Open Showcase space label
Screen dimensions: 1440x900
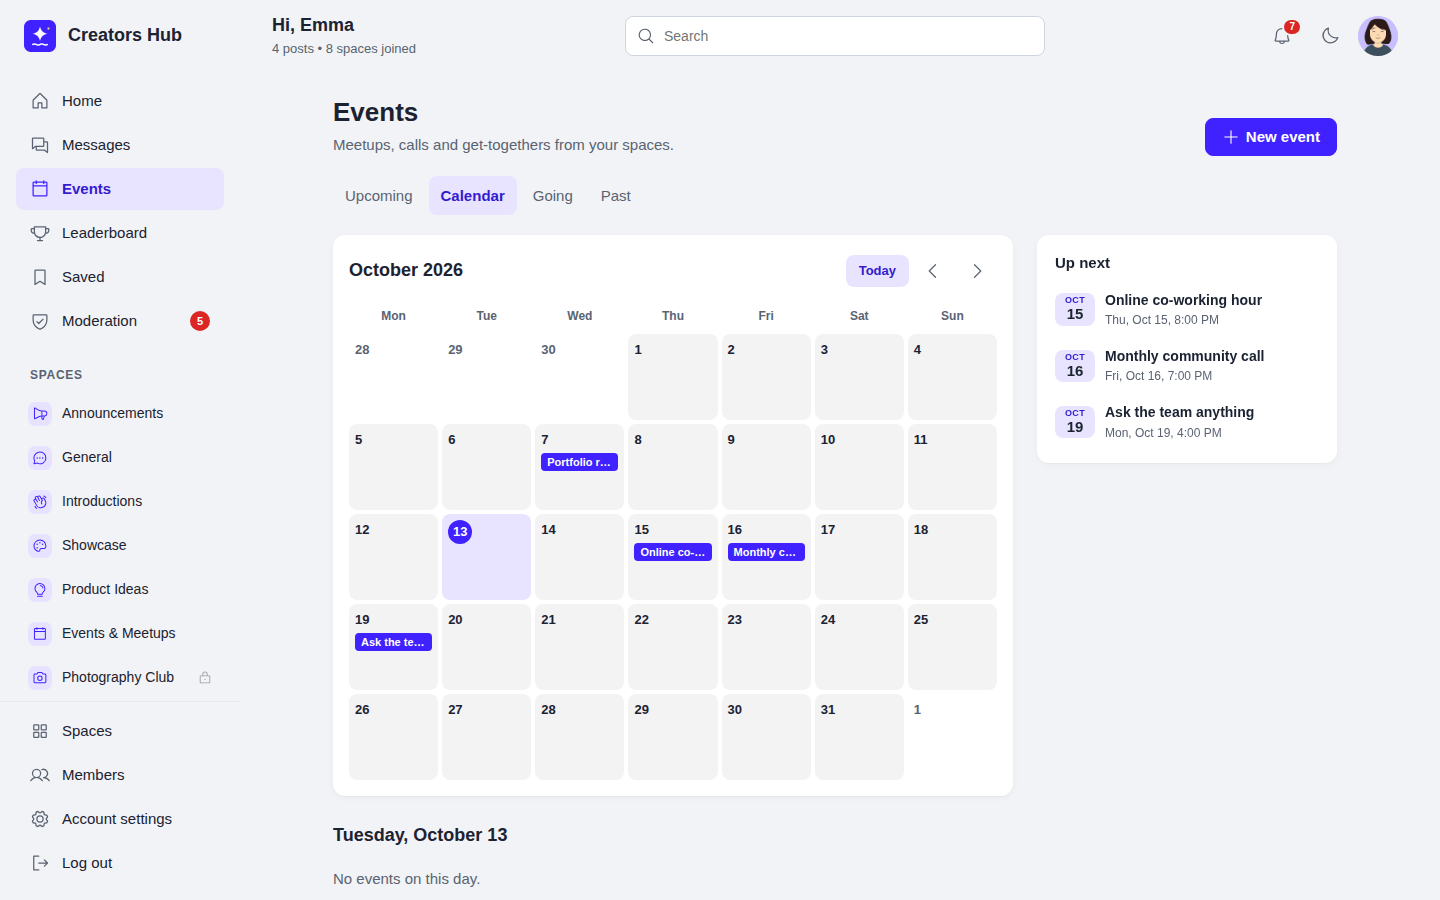[94, 545]
